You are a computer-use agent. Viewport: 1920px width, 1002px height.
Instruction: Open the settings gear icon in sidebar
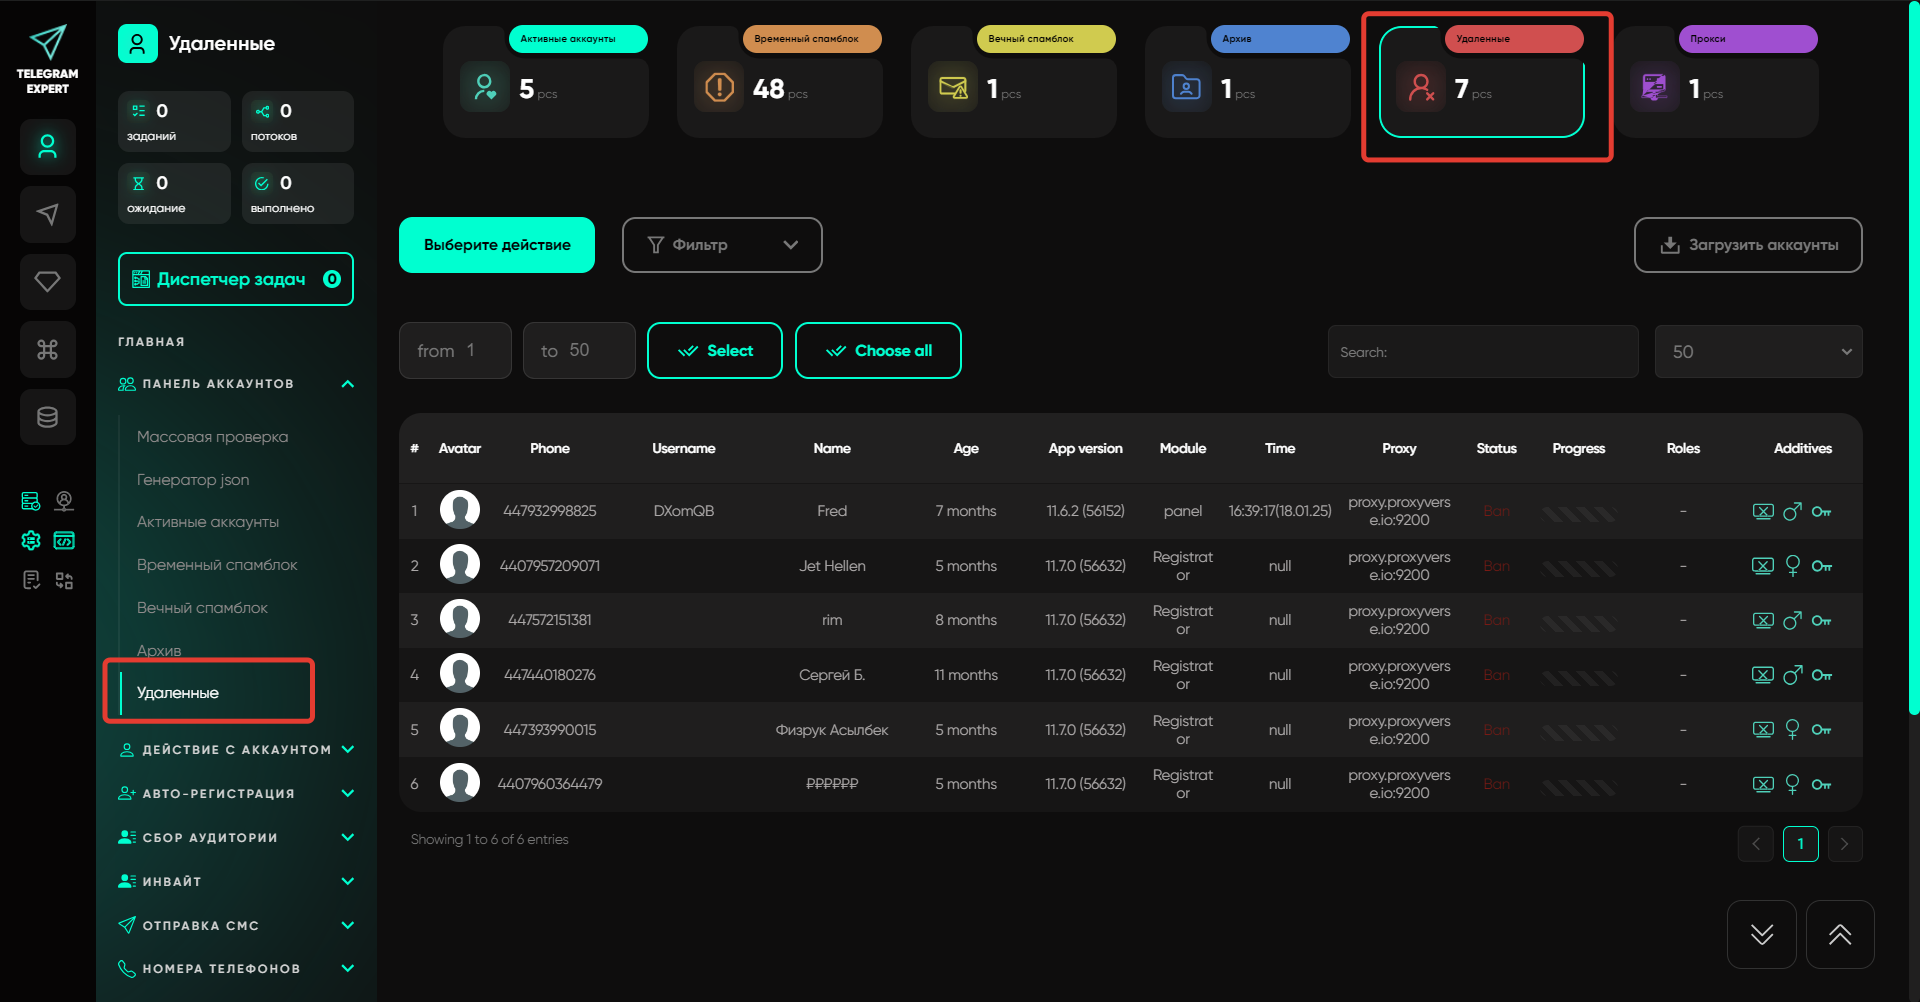click(x=31, y=541)
